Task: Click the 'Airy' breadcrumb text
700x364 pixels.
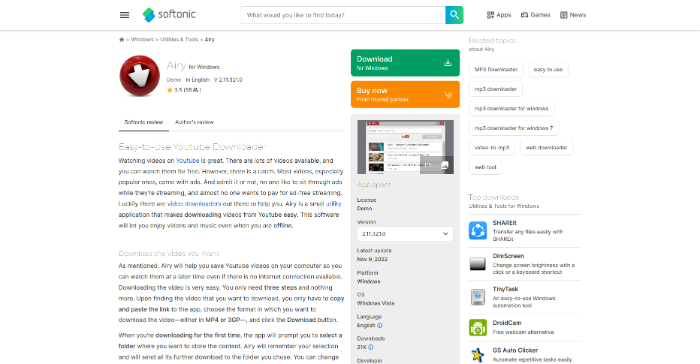Action: tap(210, 40)
